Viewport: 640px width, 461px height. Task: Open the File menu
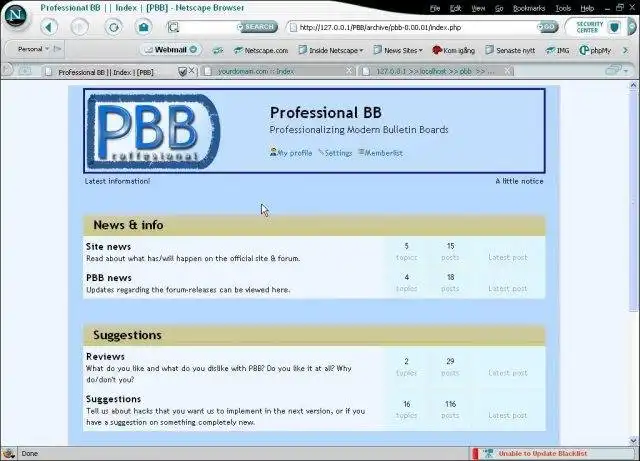435,8
